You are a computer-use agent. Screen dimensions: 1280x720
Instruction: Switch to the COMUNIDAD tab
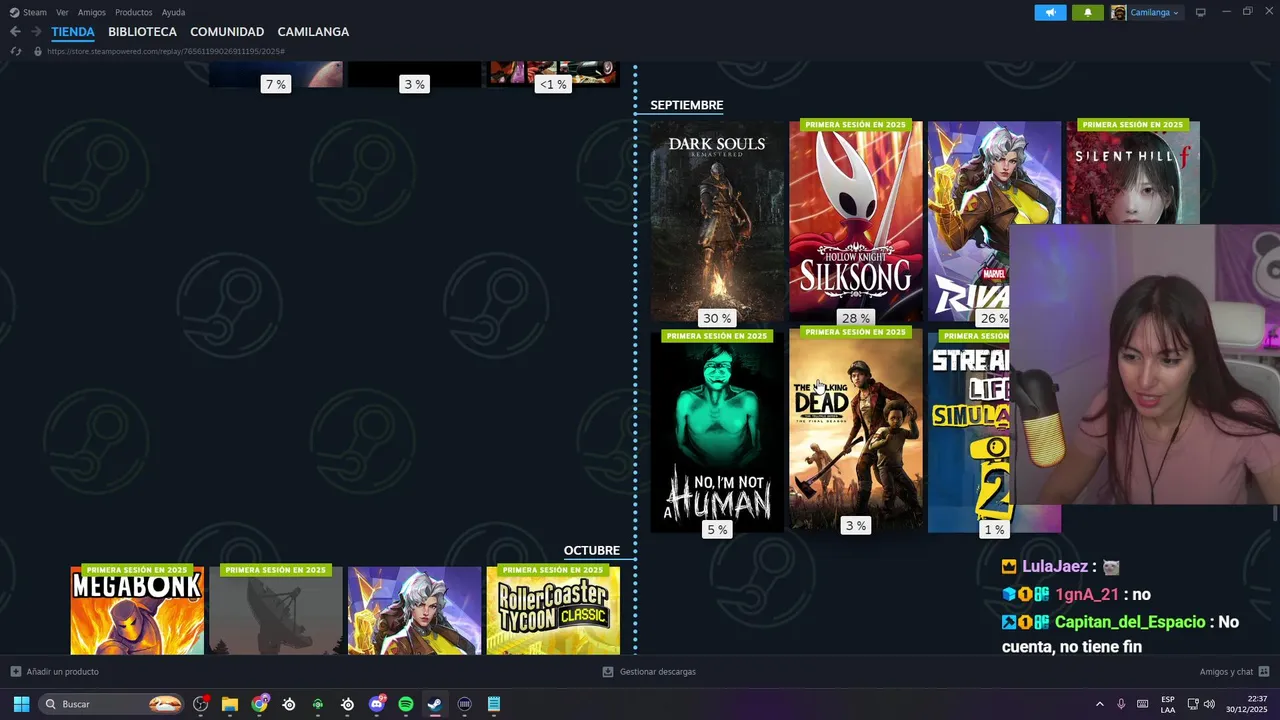[x=227, y=32]
